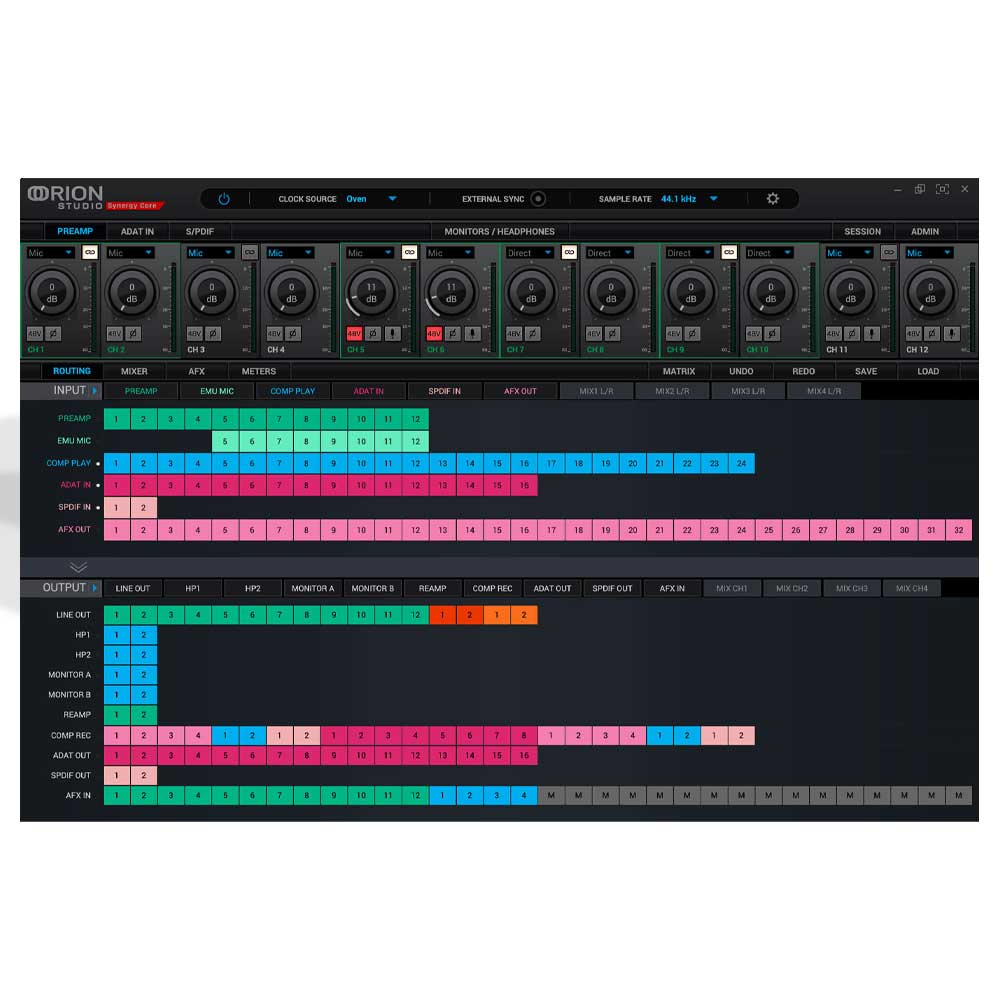This screenshot has height=1000, width=1000.
Task: Toggle stereo link for CH 5/6
Action: coord(409,253)
